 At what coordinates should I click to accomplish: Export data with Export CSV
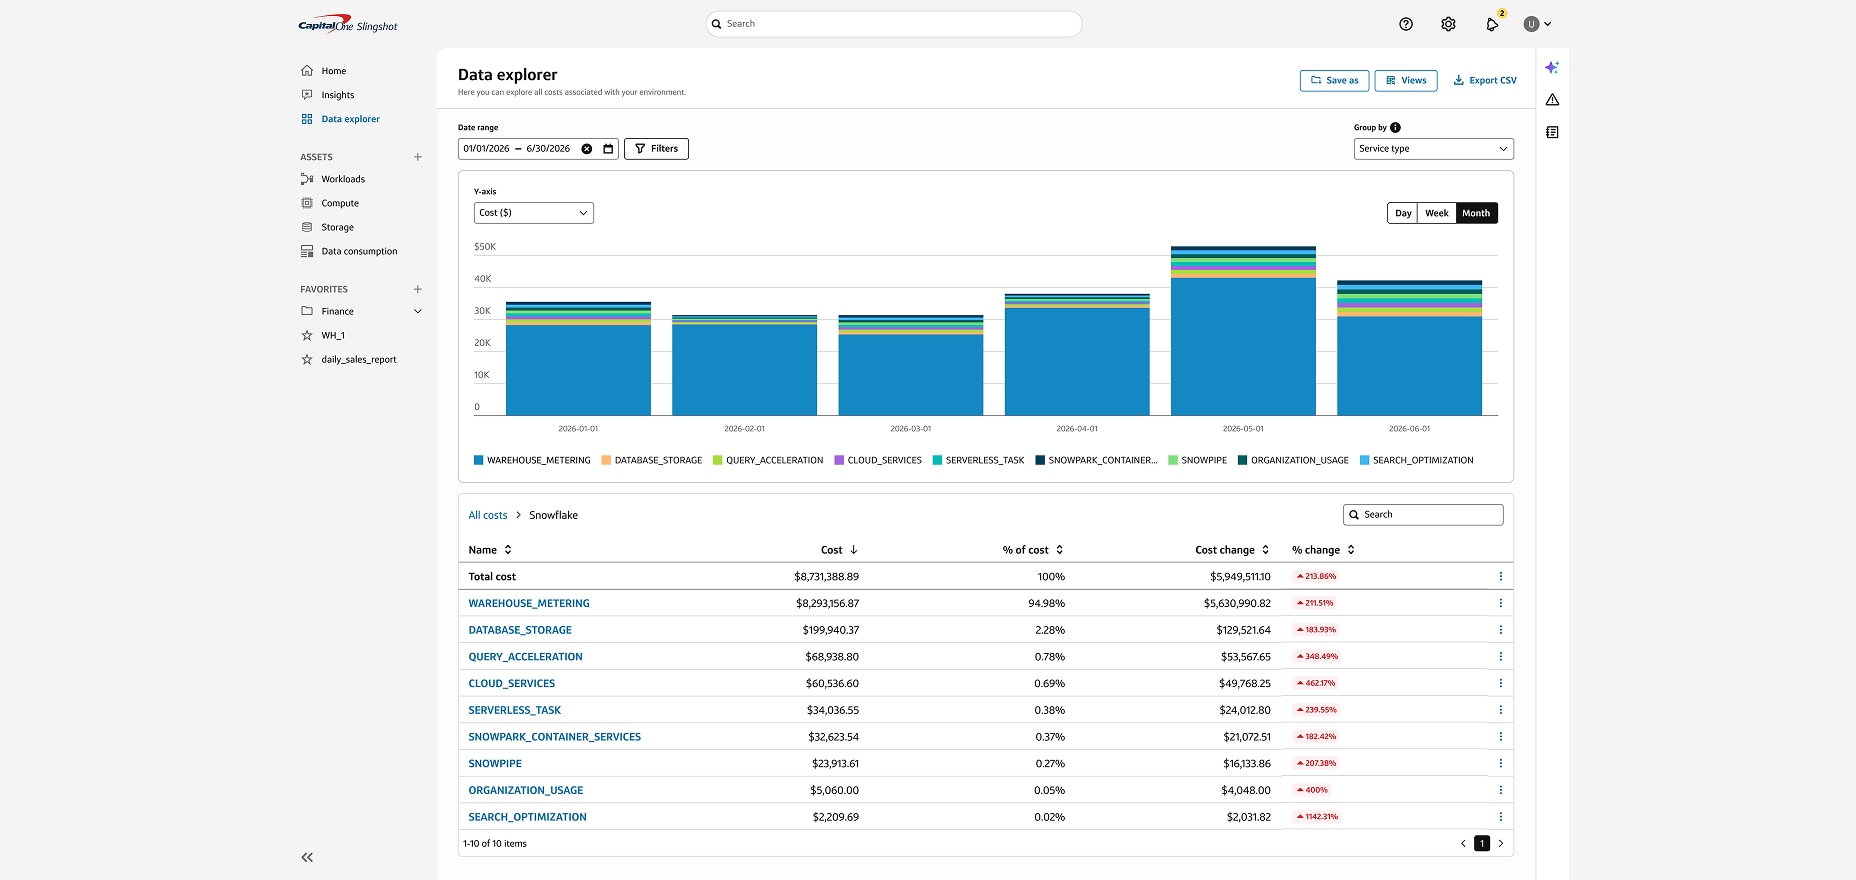pos(1485,80)
